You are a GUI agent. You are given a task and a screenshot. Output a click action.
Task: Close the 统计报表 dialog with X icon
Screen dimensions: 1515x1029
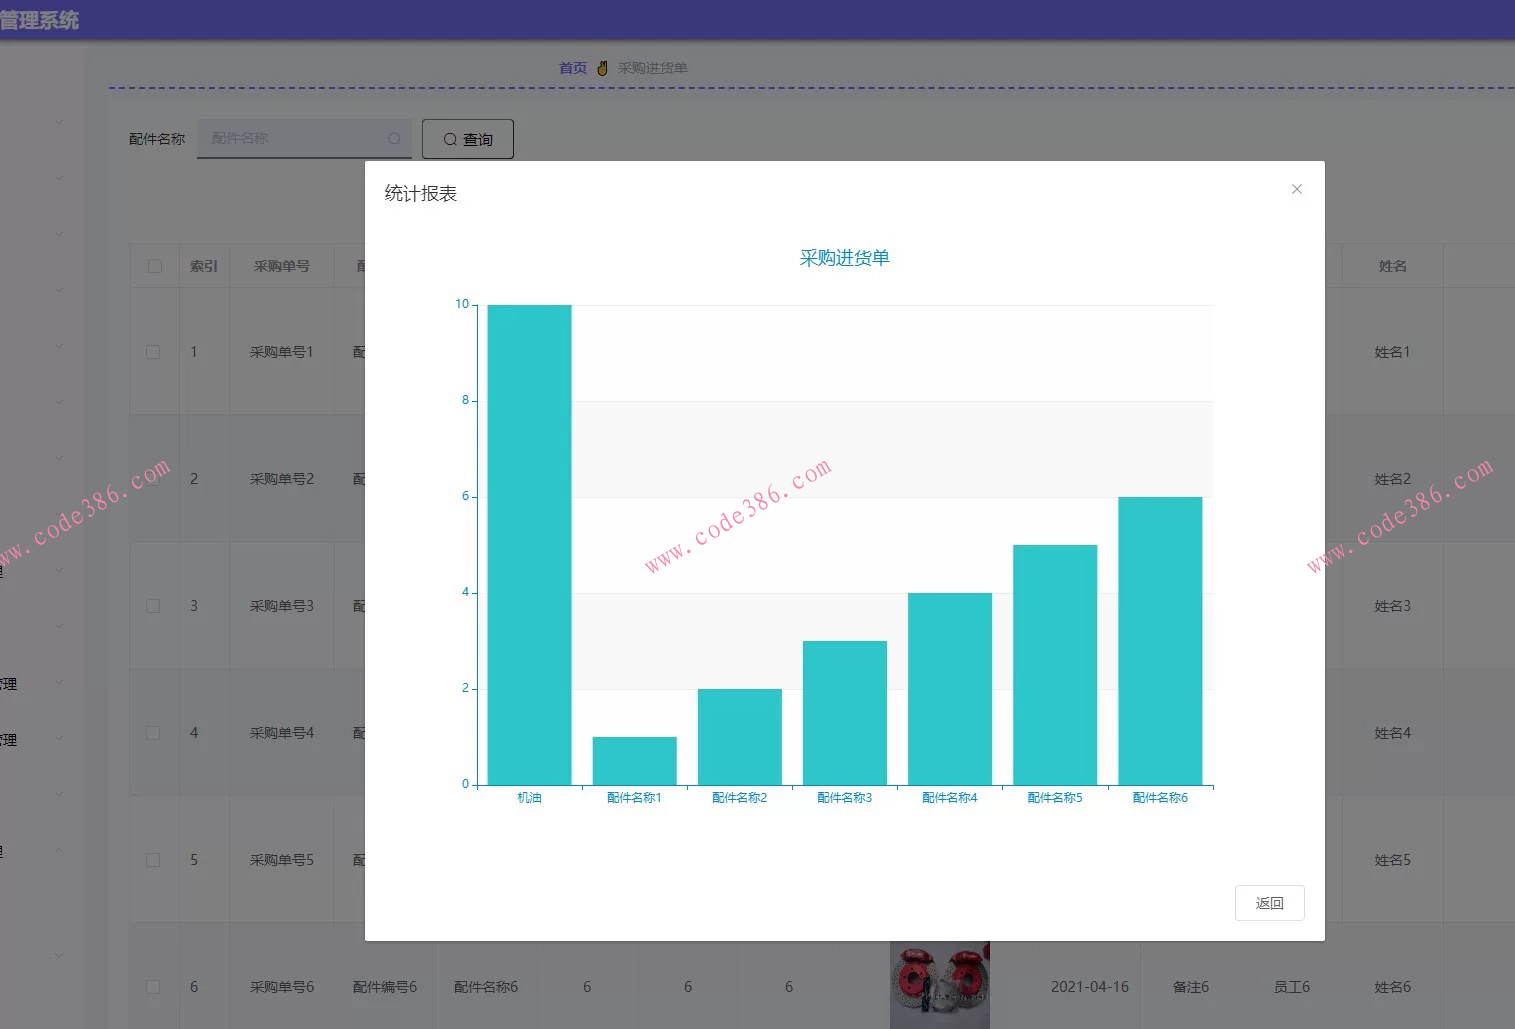[1296, 189]
